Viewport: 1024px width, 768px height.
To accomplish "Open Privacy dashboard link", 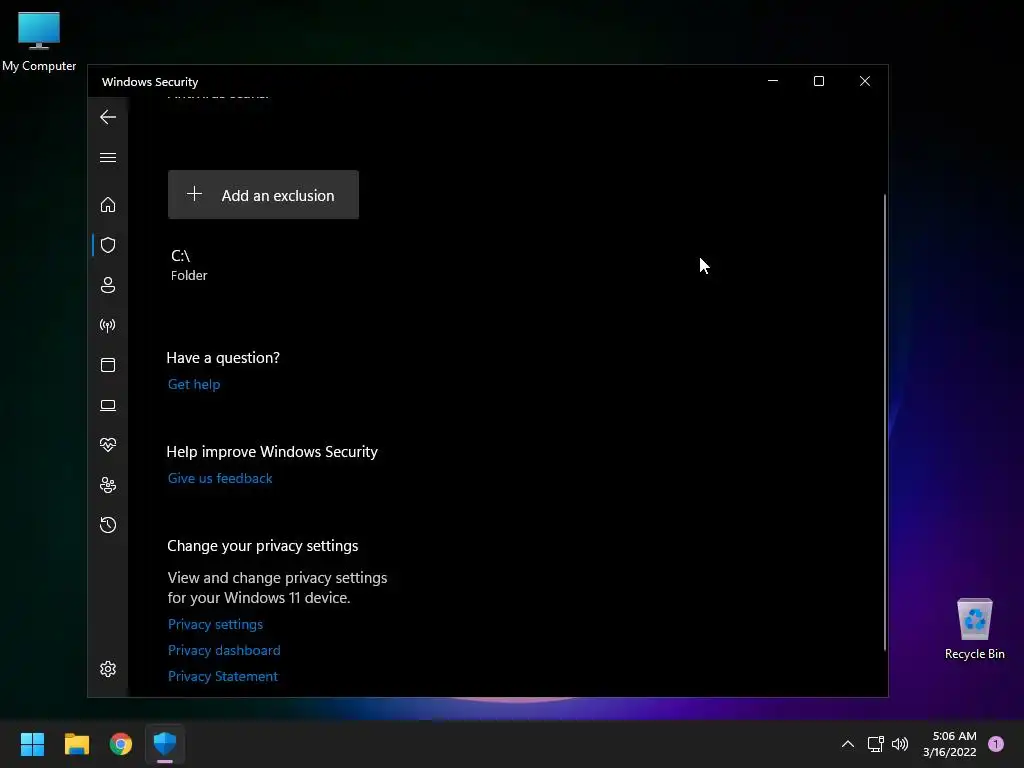I will click(224, 650).
